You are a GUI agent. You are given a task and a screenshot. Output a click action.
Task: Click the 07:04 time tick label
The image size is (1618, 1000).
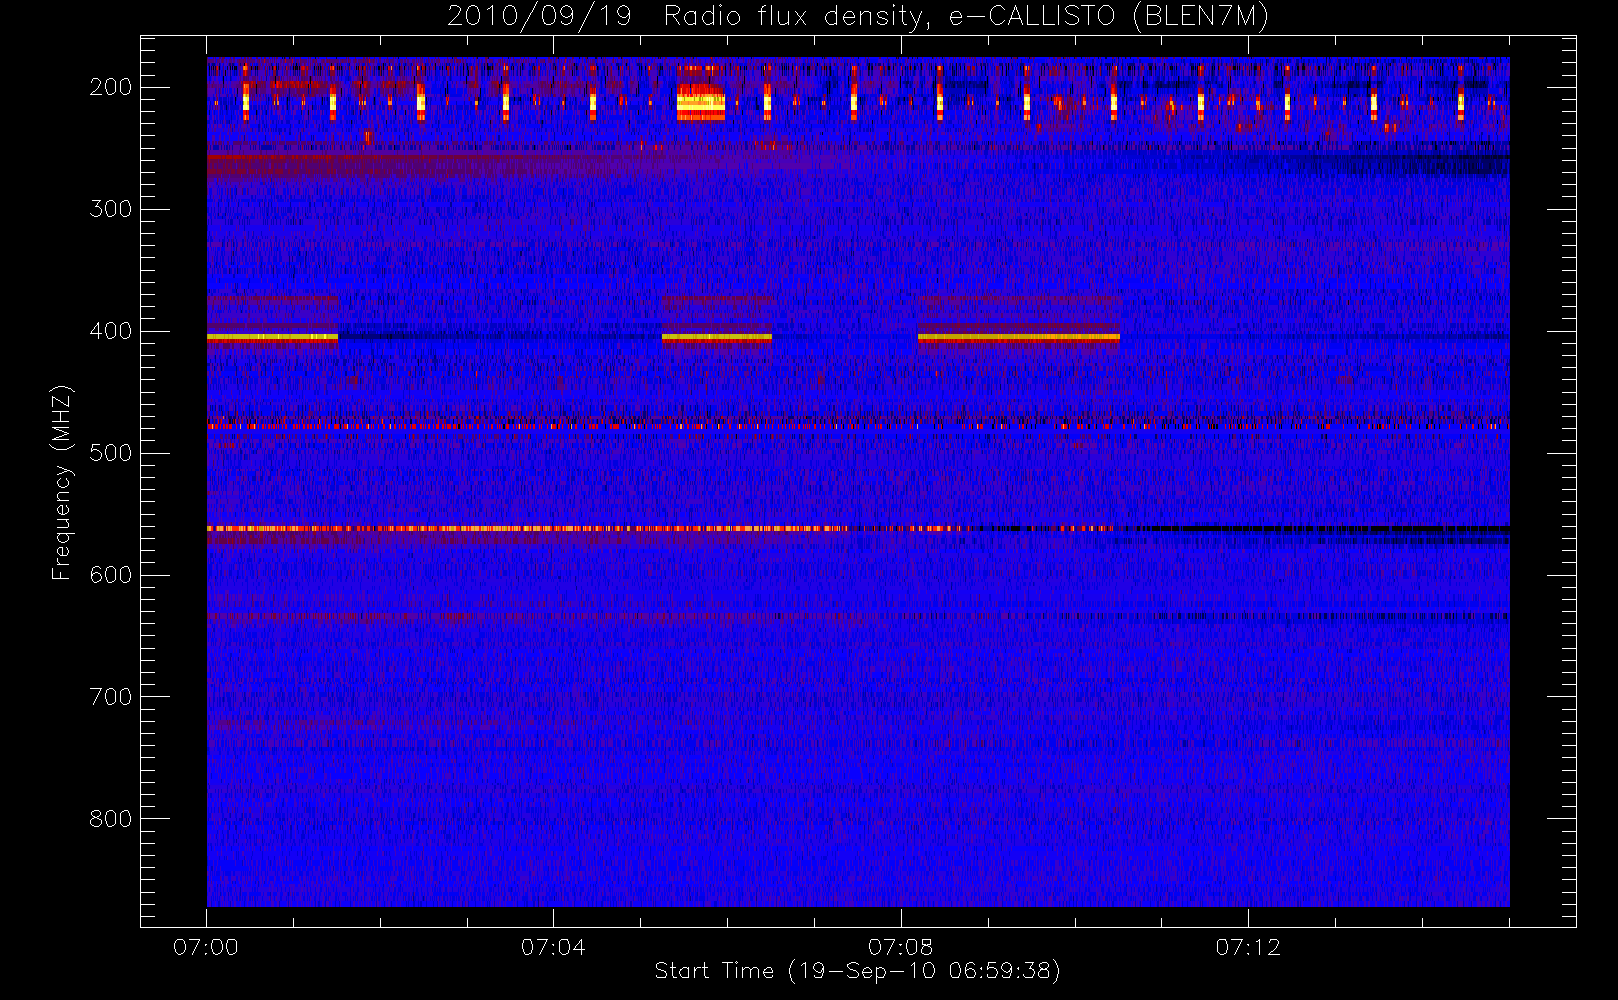553,947
